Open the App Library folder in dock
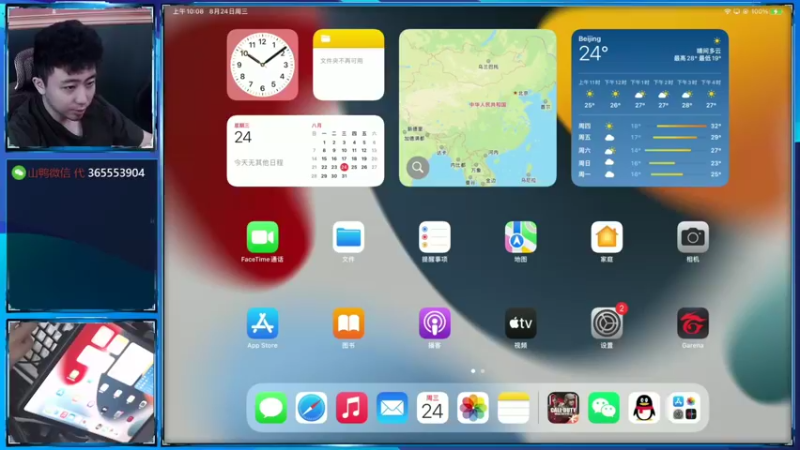 click(x=685, y=408)
